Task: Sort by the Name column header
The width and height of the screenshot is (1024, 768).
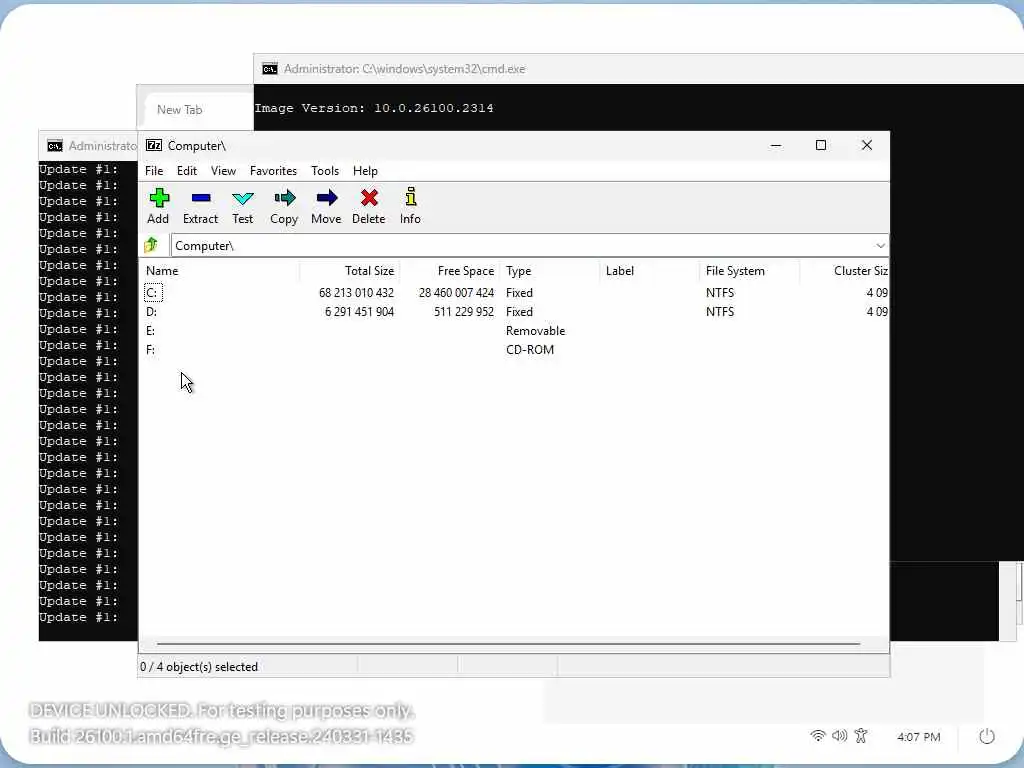Action: tap(220, 270)
